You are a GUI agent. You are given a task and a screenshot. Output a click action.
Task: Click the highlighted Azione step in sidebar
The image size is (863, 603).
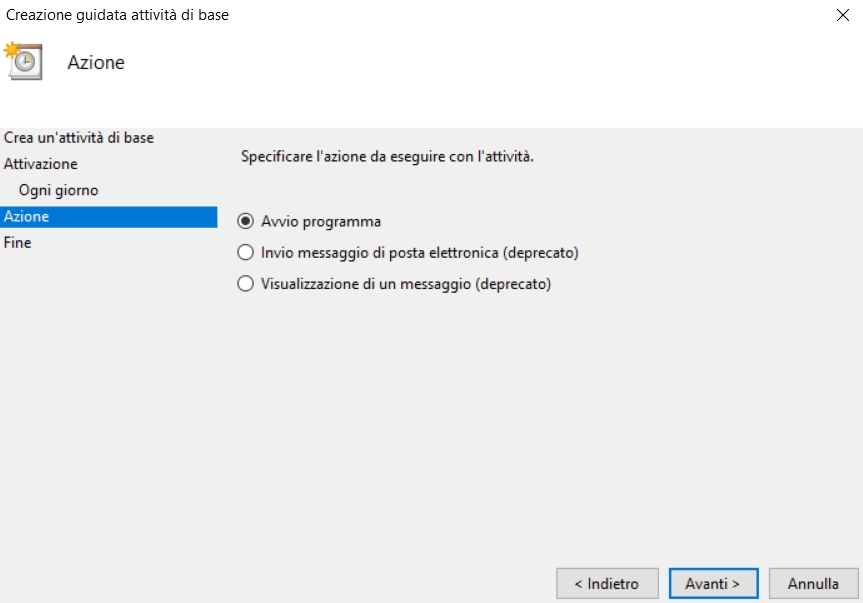pyautogui.click(x=27, y=216)
